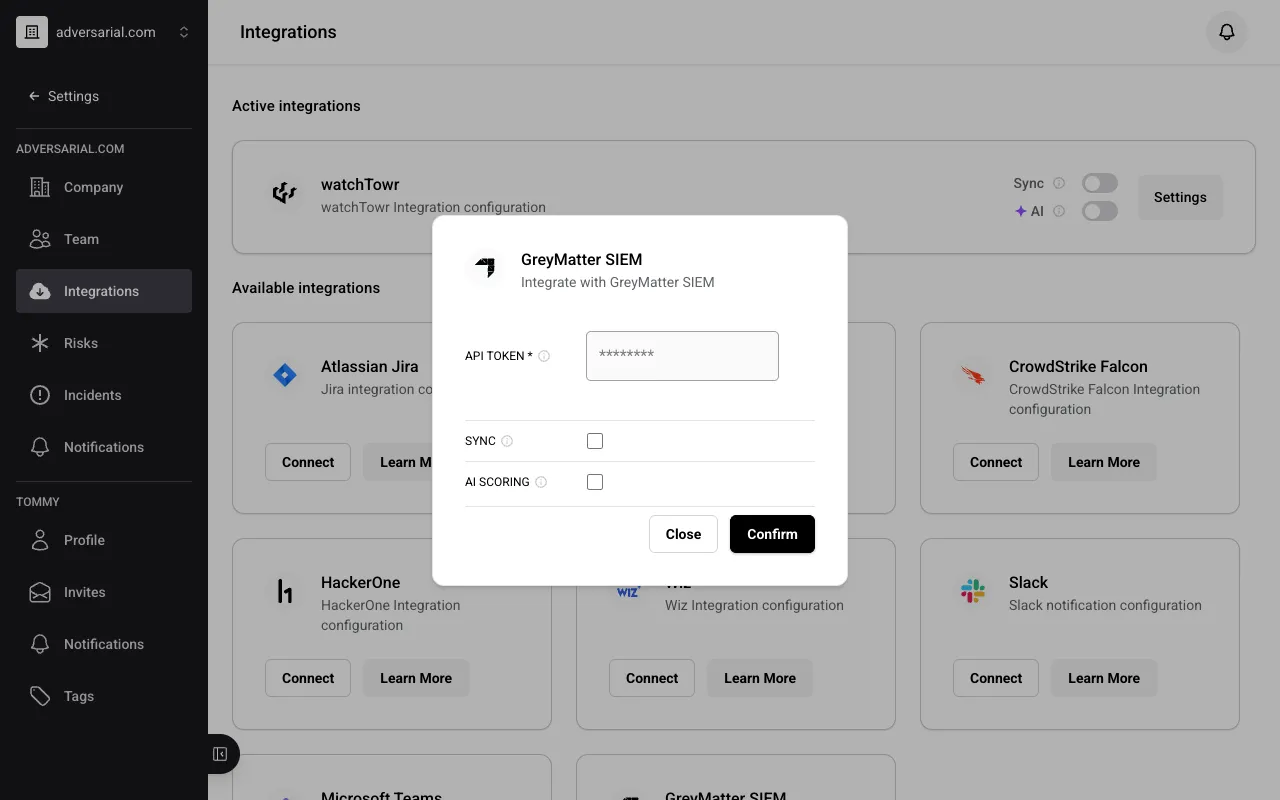Viewport: 1280px width, 800px height.
Task: Close the GreyMatter SIEM dialog
Action: 683,534
